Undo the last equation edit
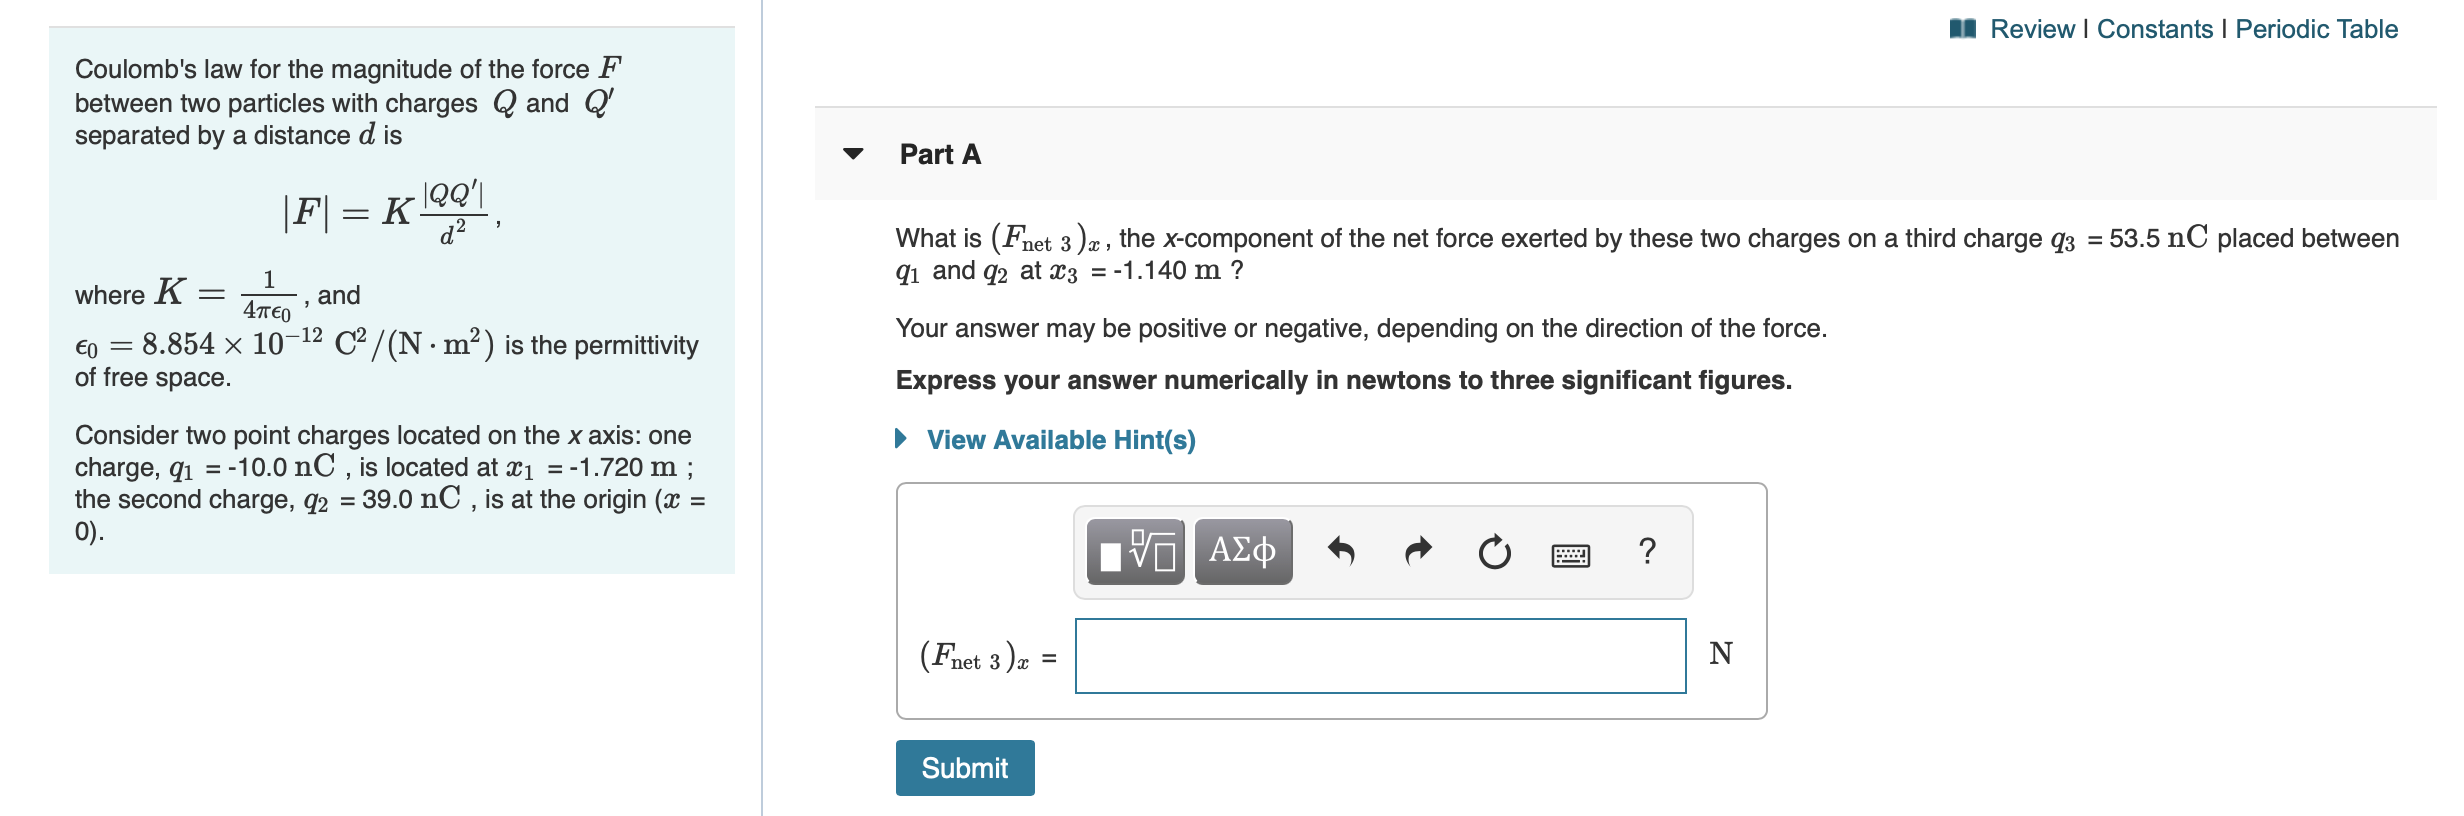 (1343, 551)
